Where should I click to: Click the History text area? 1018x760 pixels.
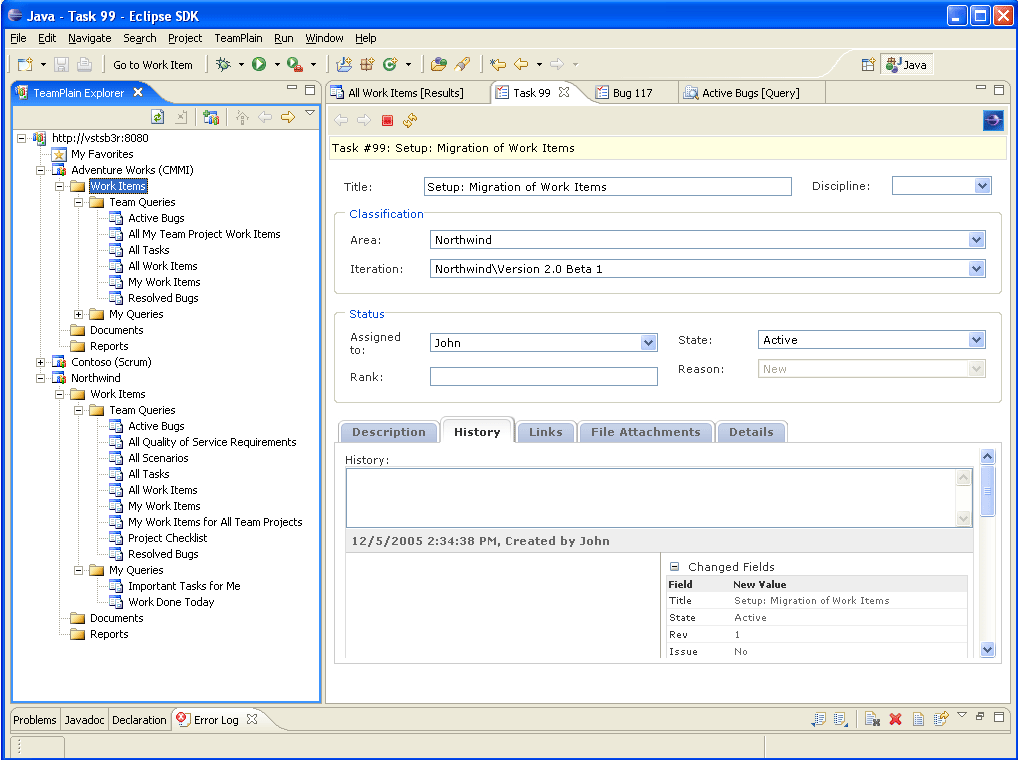651,498
